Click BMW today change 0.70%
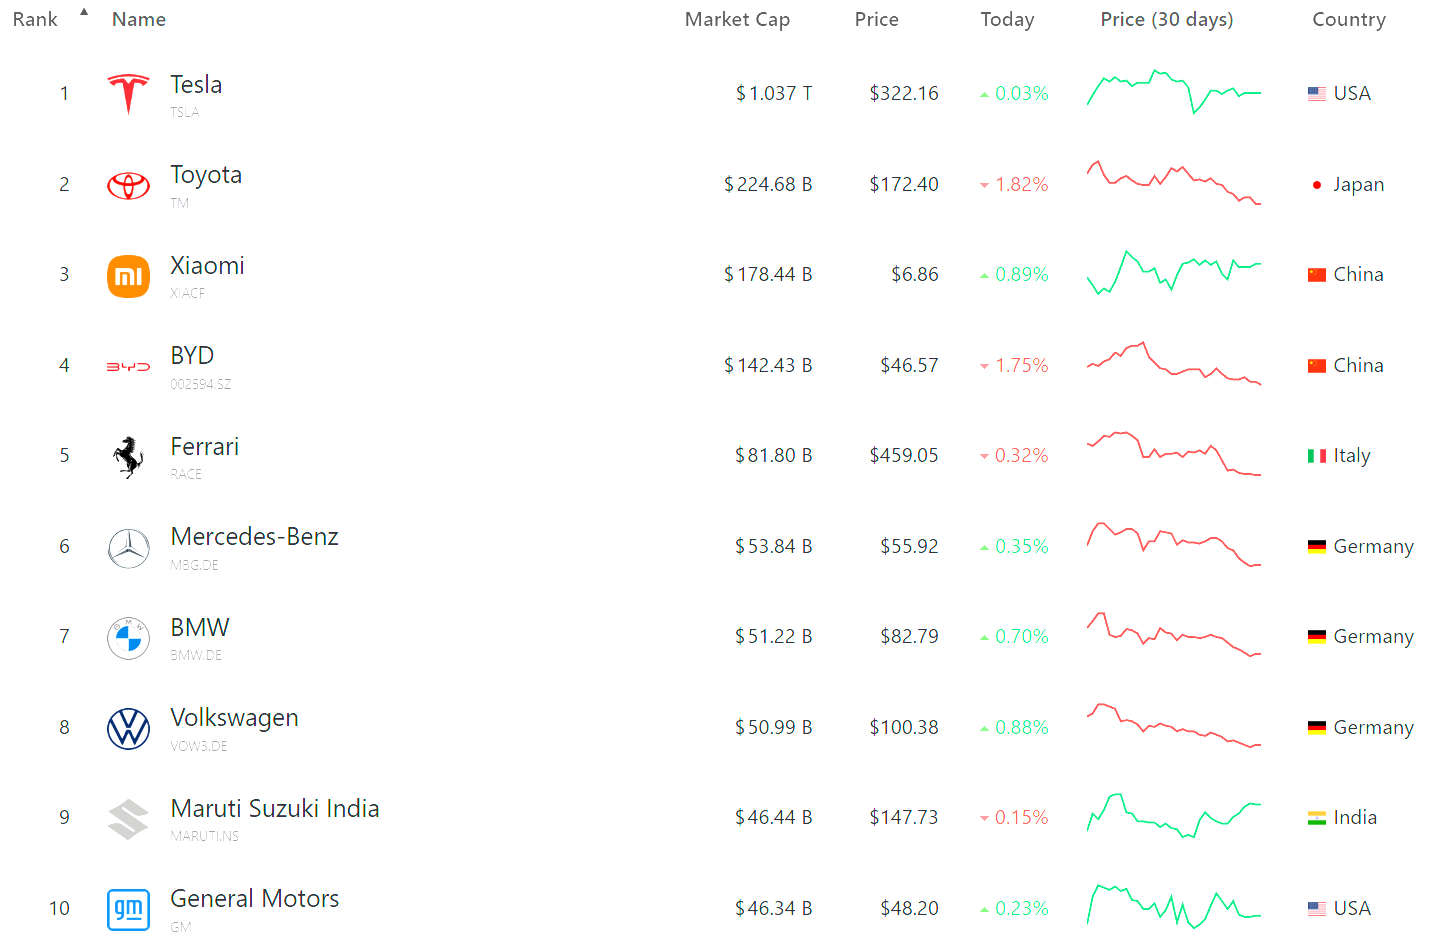 (1014, 637)
